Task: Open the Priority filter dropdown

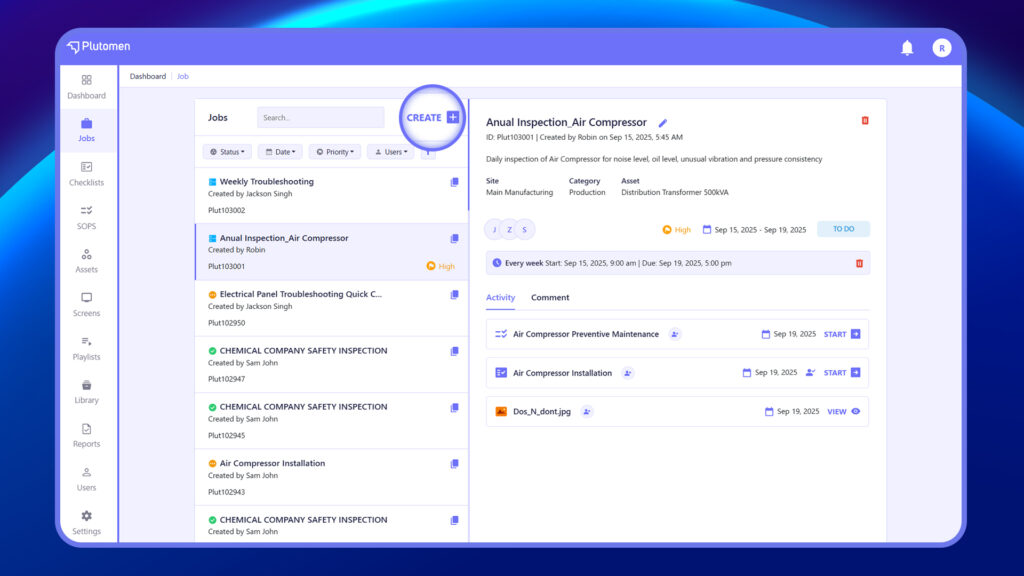Action: [335, 152]
